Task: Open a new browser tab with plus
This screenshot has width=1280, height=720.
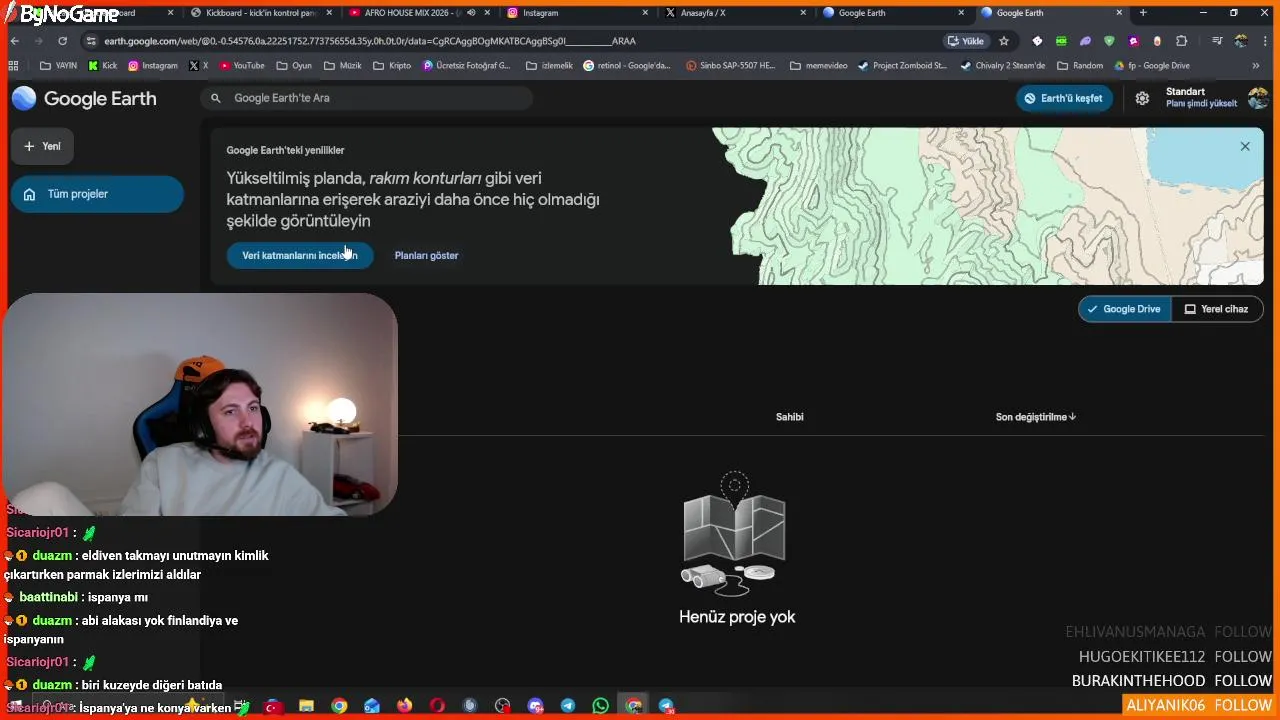Action: point(1143,13)
